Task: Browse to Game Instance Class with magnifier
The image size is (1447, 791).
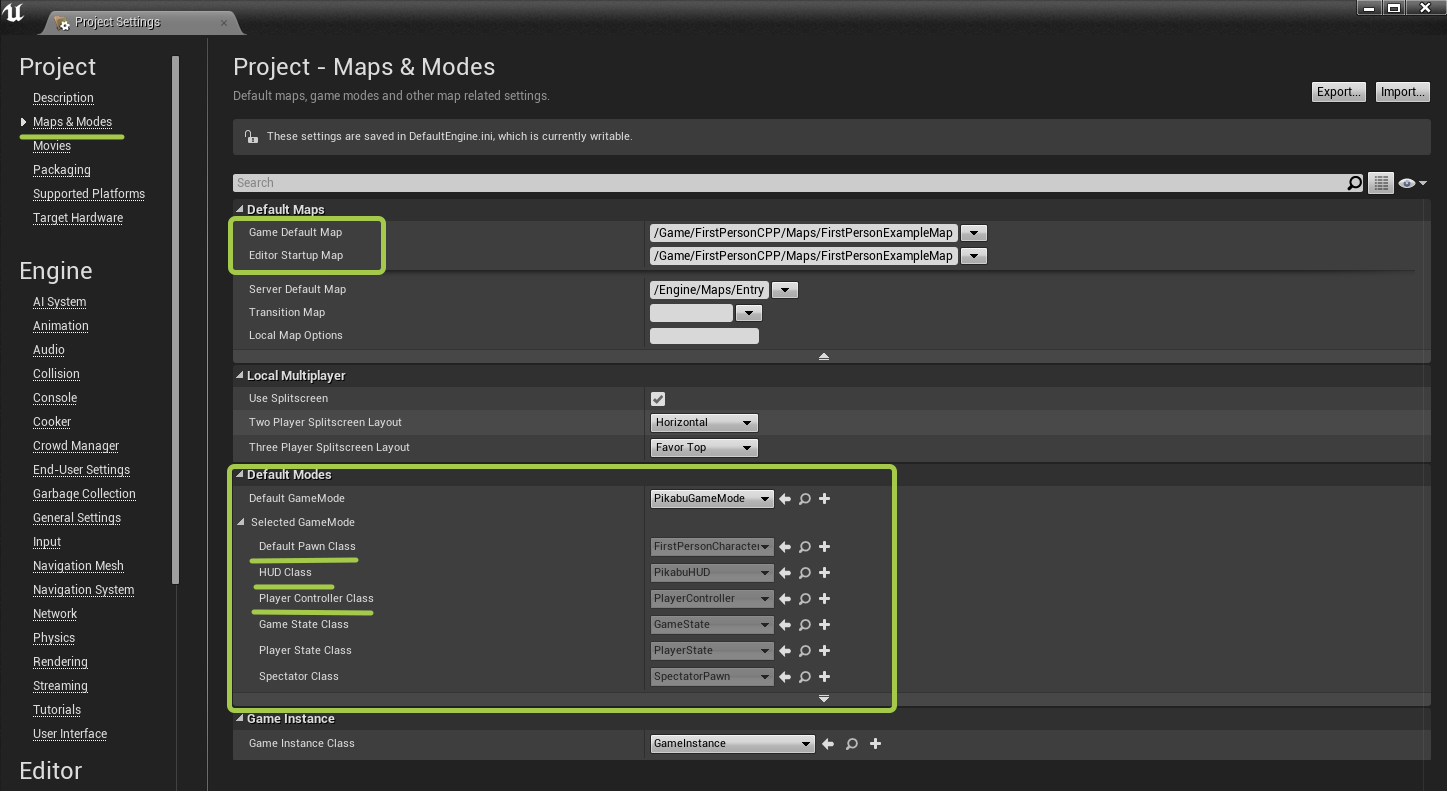Action: point(851,744)
